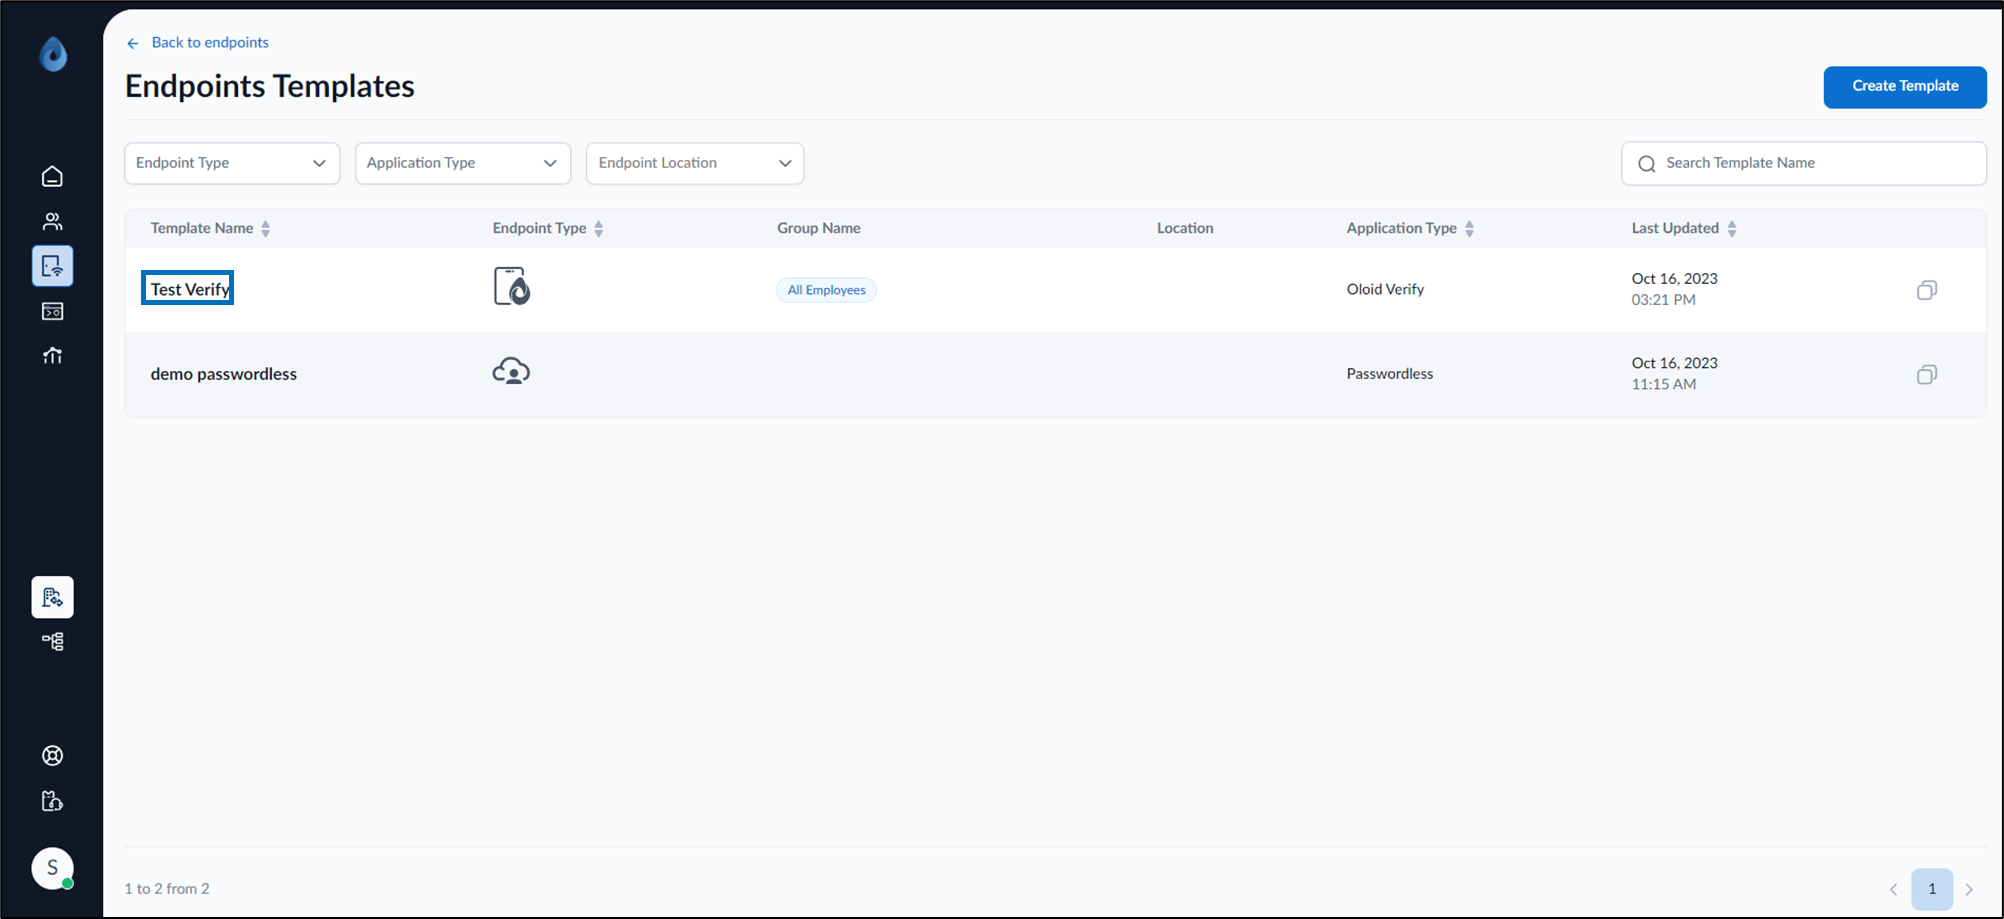Open the transactions panel icon in sidebar
2004x919 pixels.
[x=53, y=311]
